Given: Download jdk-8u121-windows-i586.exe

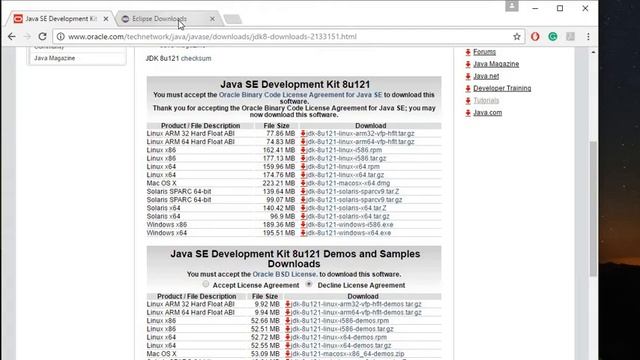Looking at the screenshot, I should point(350,225).
